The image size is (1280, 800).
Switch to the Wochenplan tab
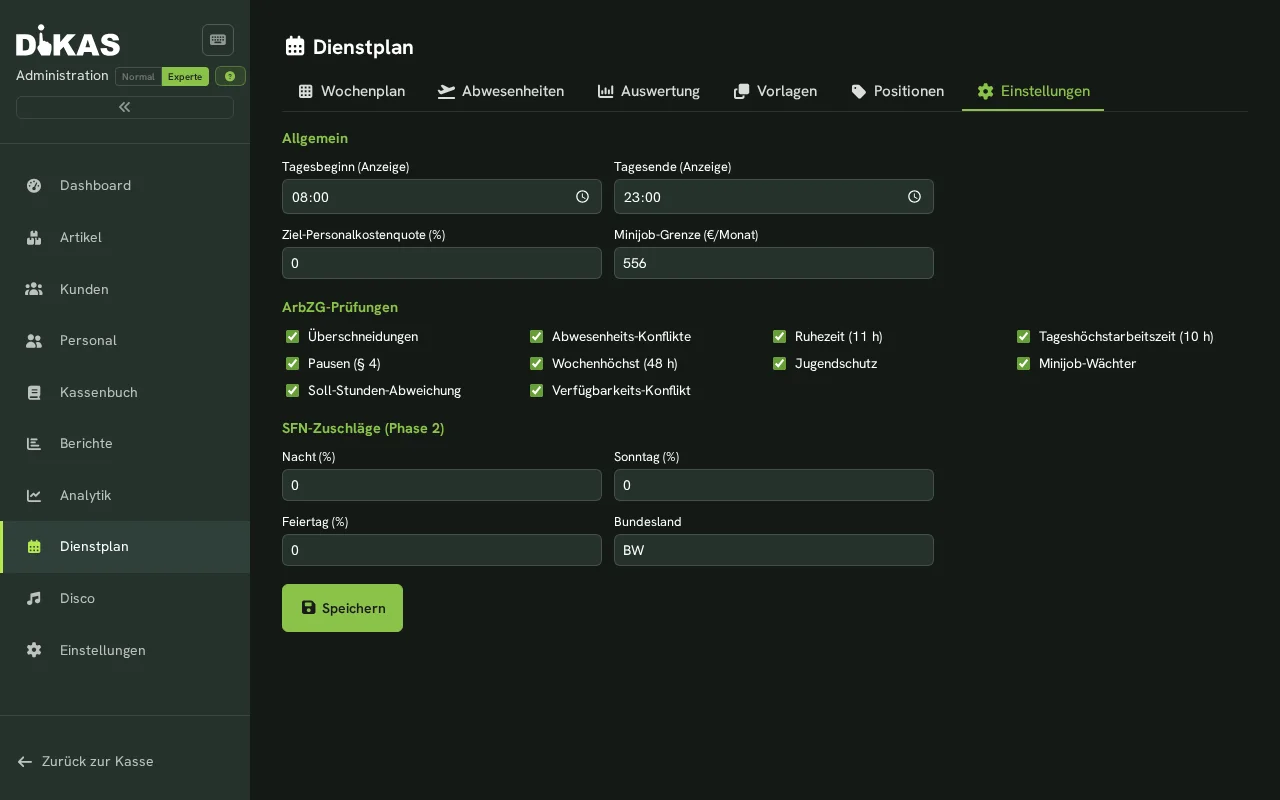(352, 91)
